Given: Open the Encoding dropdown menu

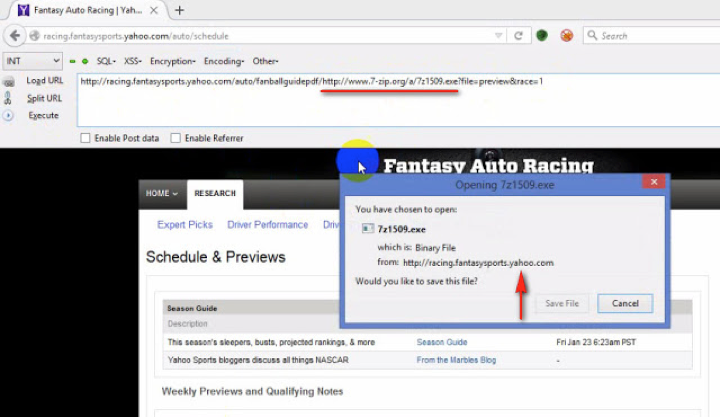Looking at the screenshot, I should 223,61.
